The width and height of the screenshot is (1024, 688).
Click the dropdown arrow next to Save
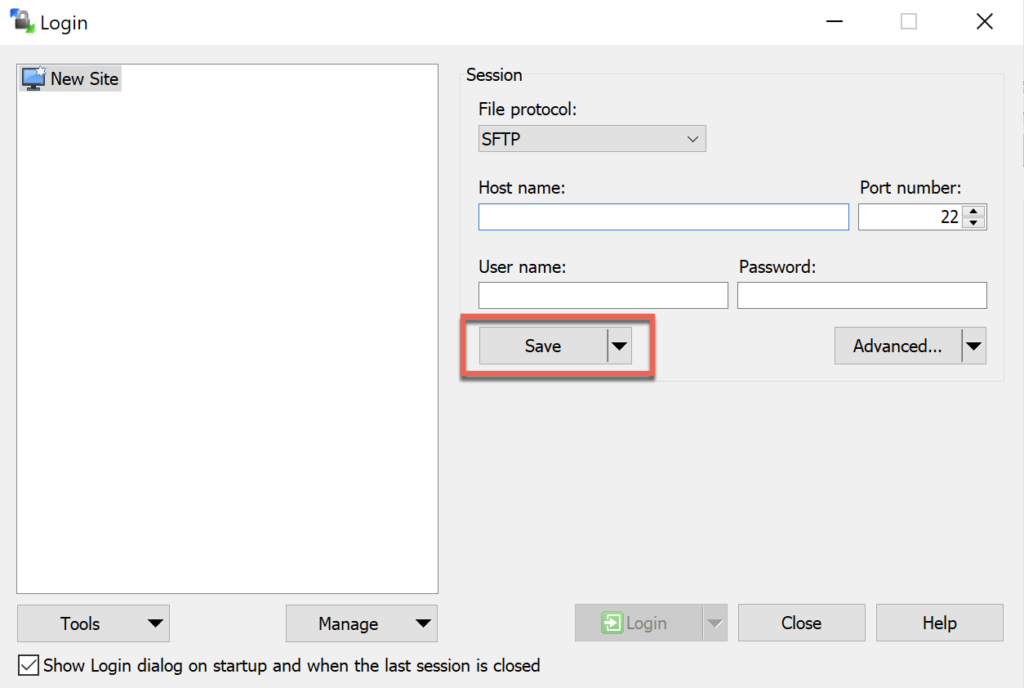(x=620, y=345)
